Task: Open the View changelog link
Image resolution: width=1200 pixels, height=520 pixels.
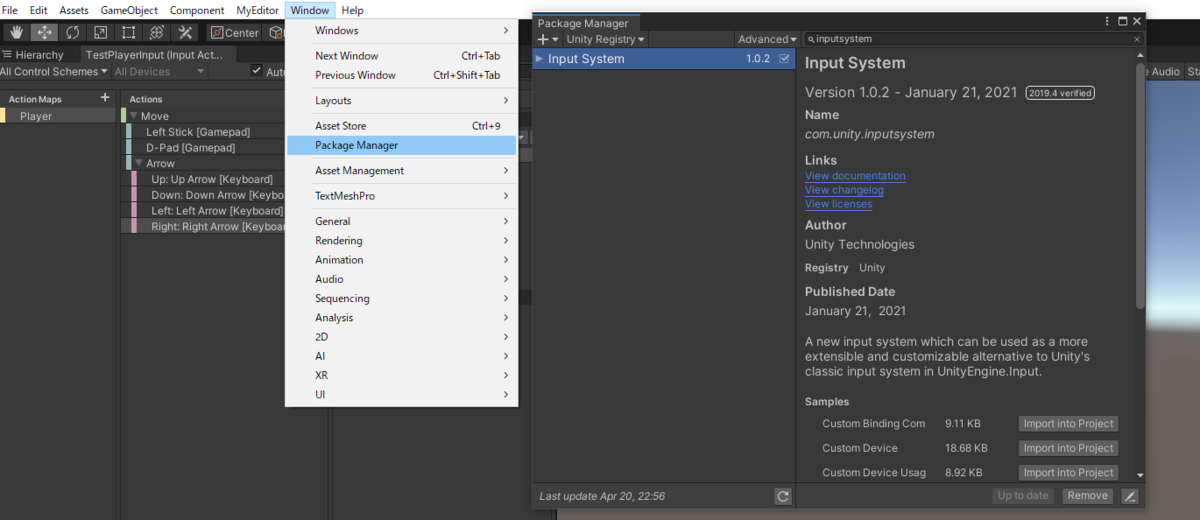Action: (844, 190)
